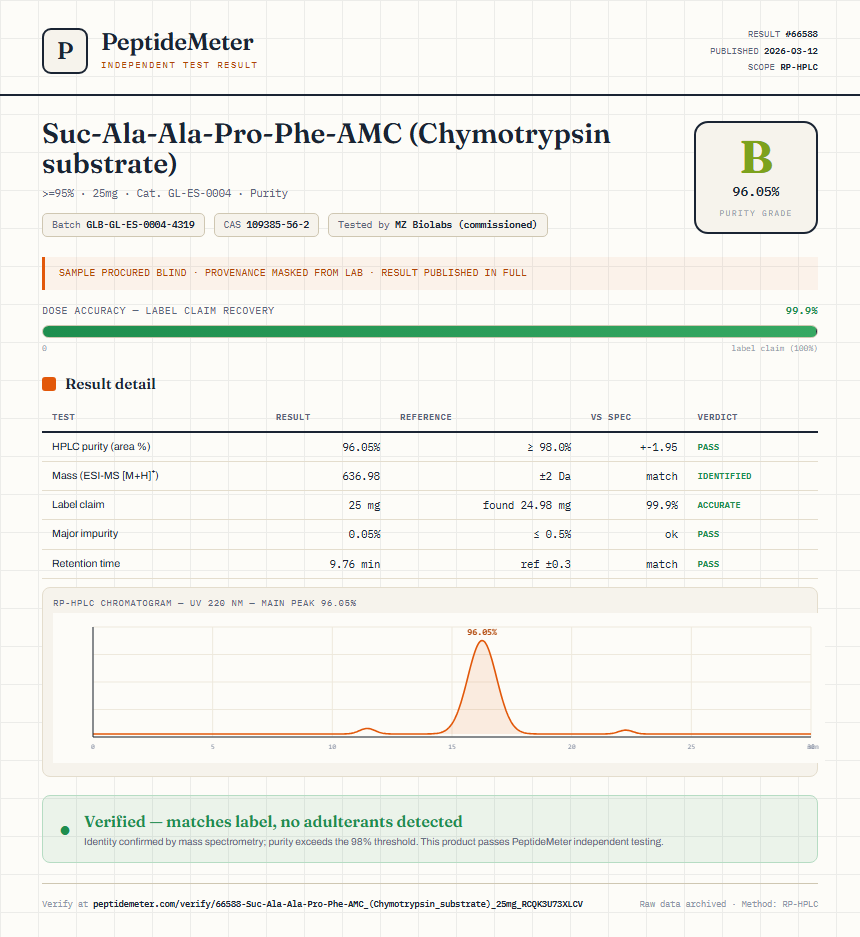Click the Suc-Ala-Ala-Pro-Phe-AMC product title
Screen dimensions: 860x937
pyautogui.click(x=326, y=148)
